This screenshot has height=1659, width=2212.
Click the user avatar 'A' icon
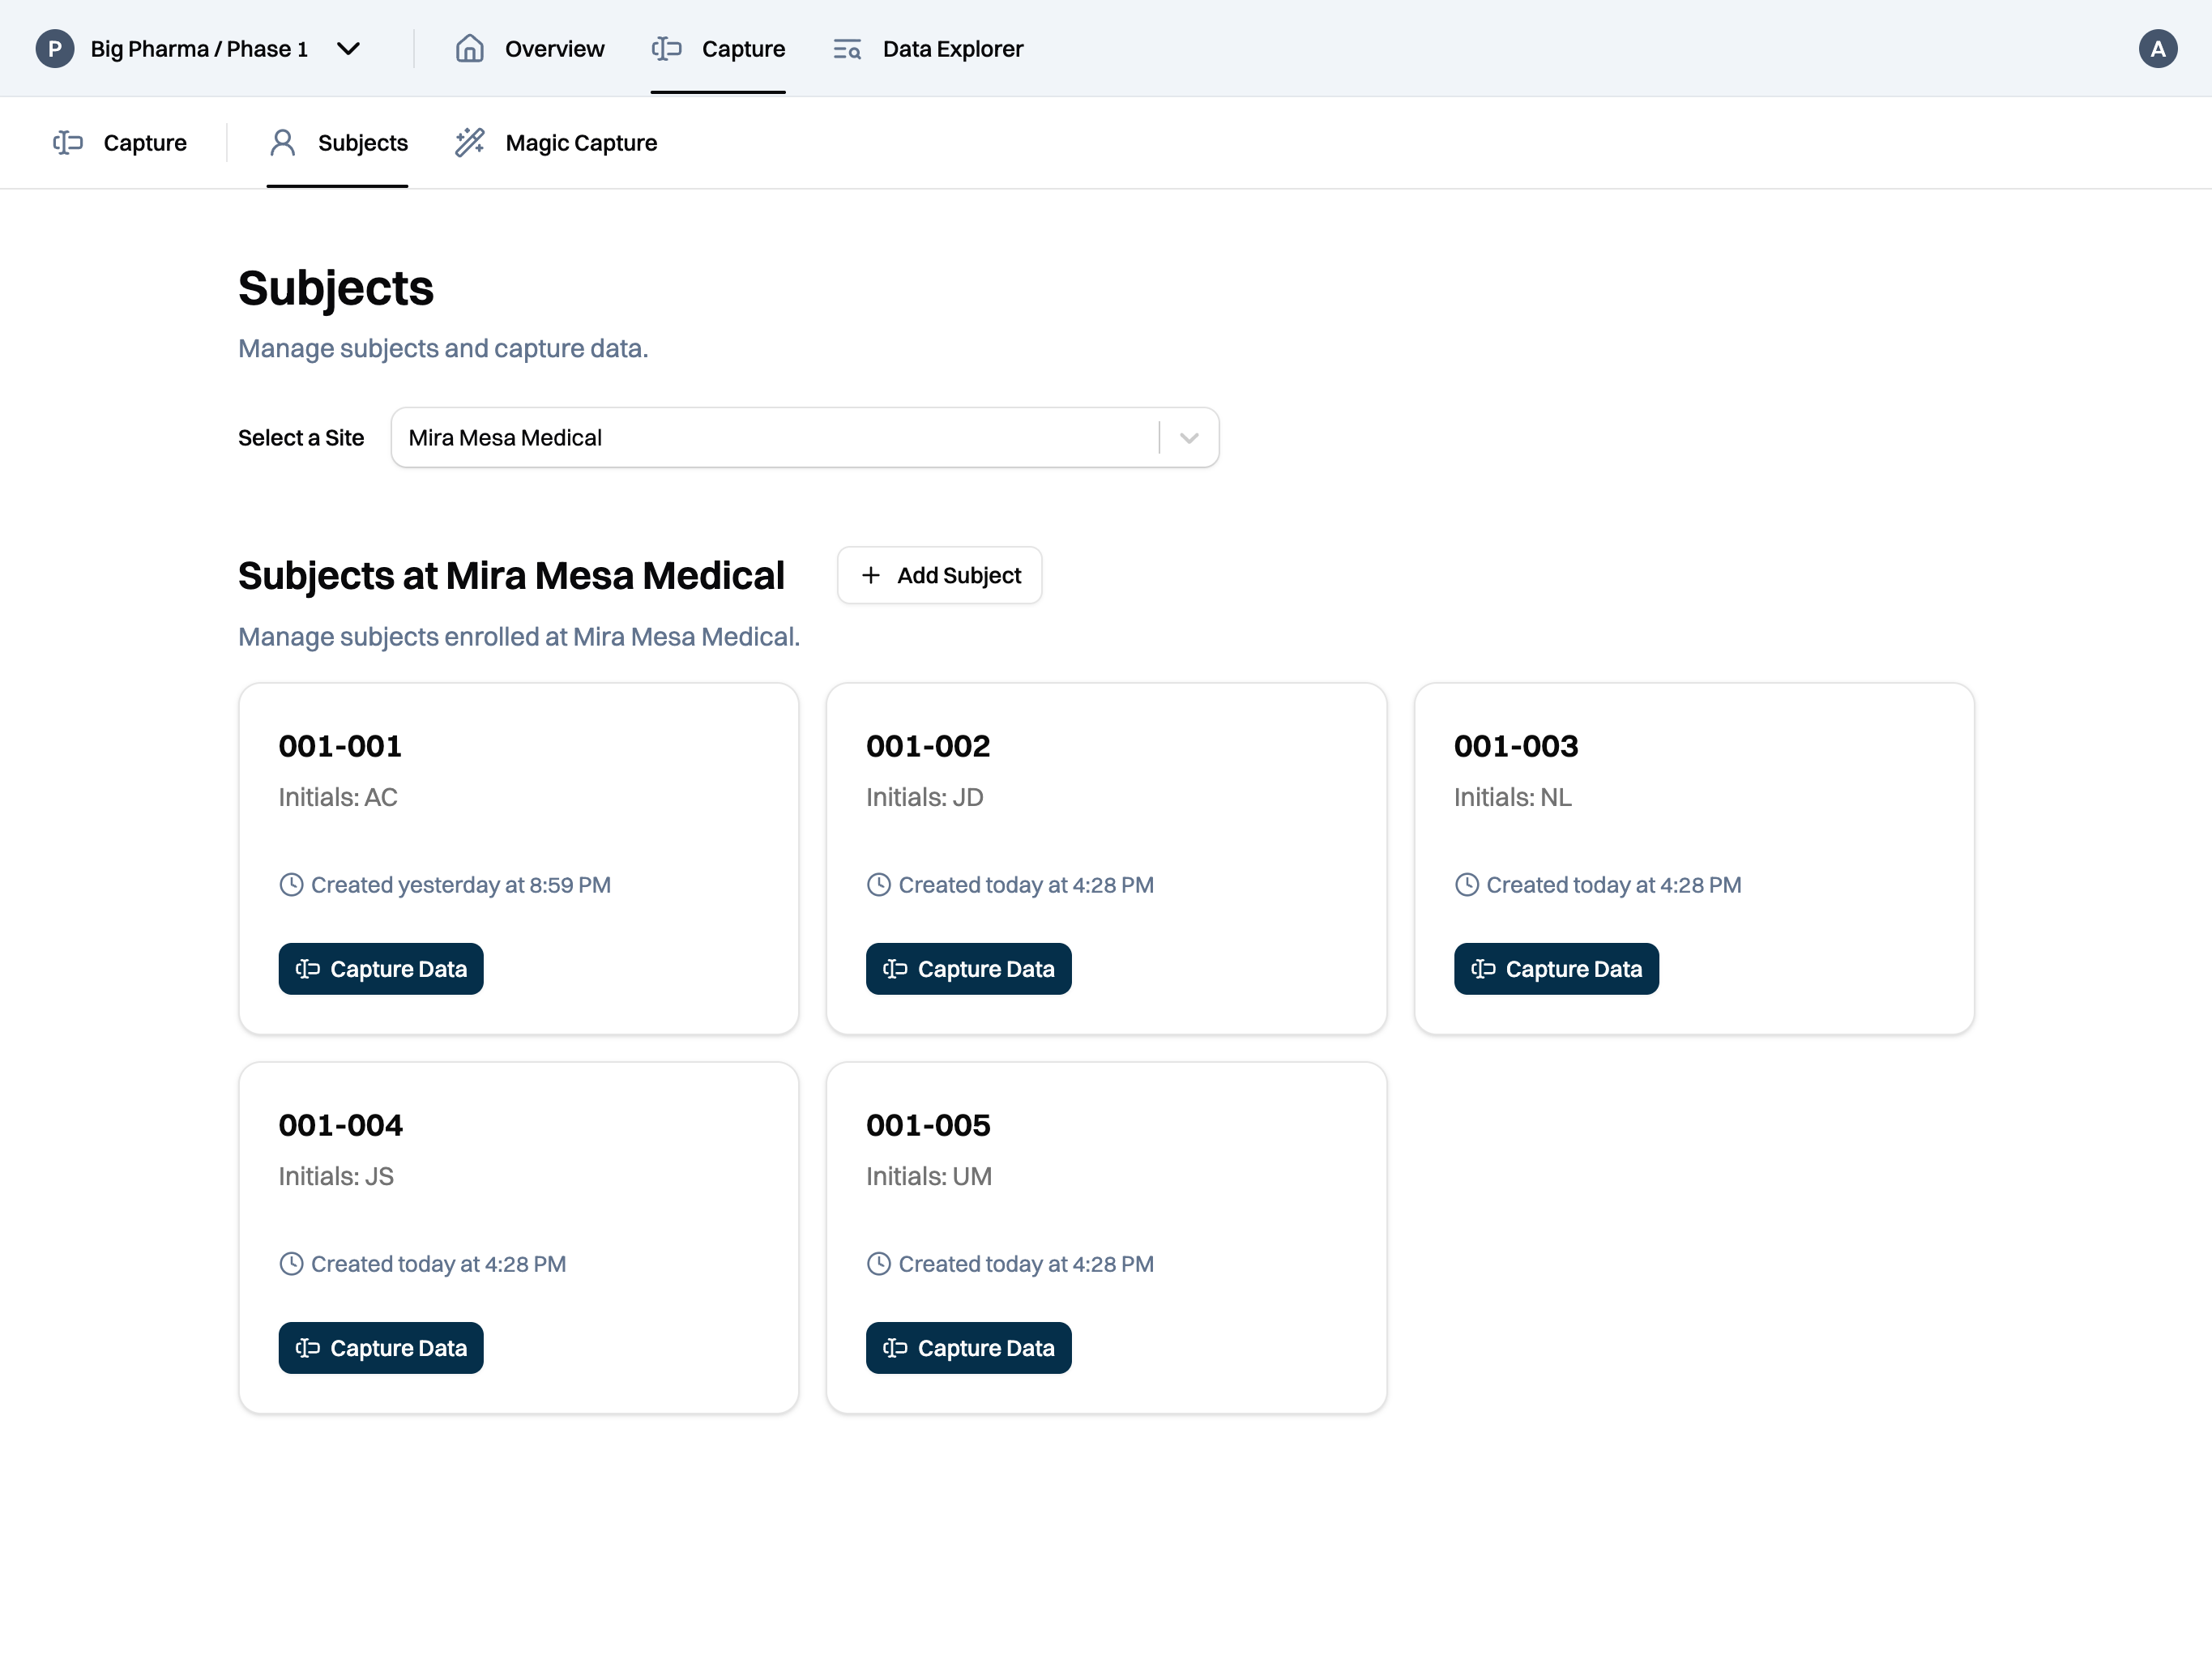(2157, 48)
